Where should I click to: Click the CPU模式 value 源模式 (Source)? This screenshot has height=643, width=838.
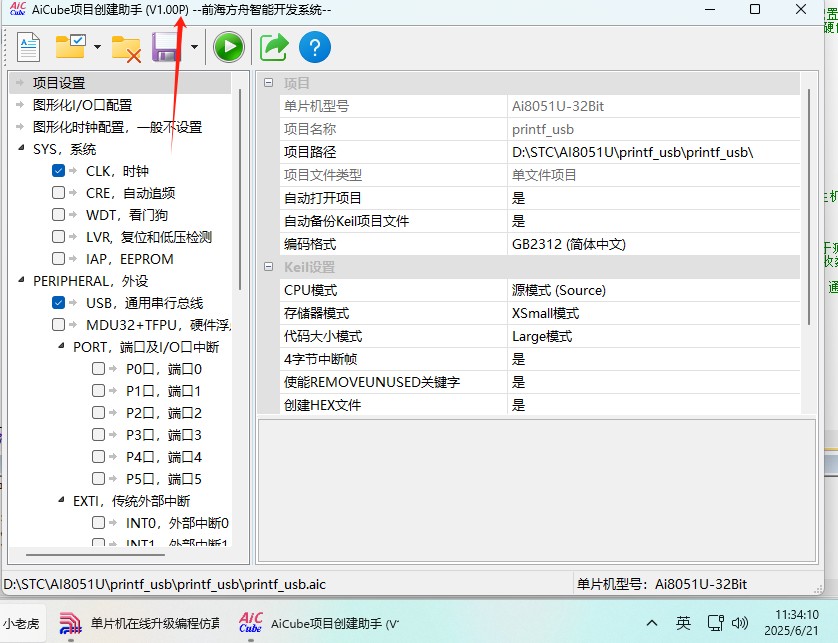coord(654,290)
